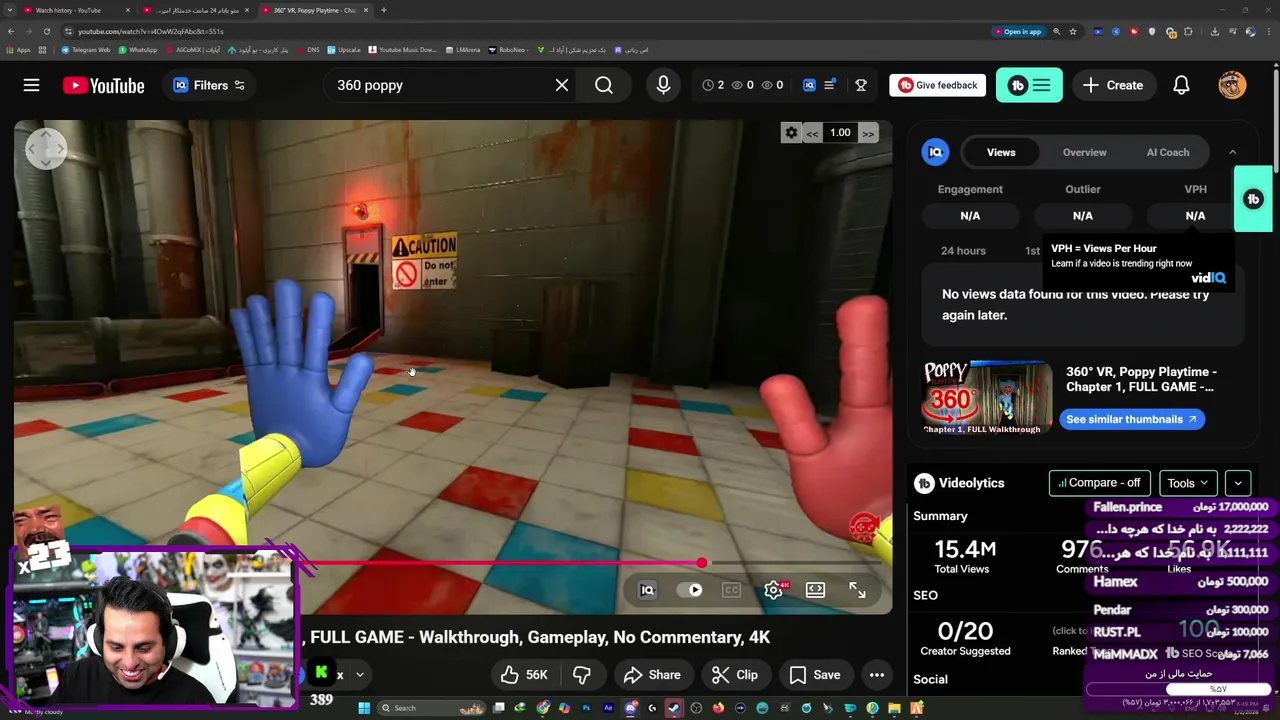Click the TubeBuddy Give feedback button
The height and width of the screenshot is (720, 1280).
937,85
